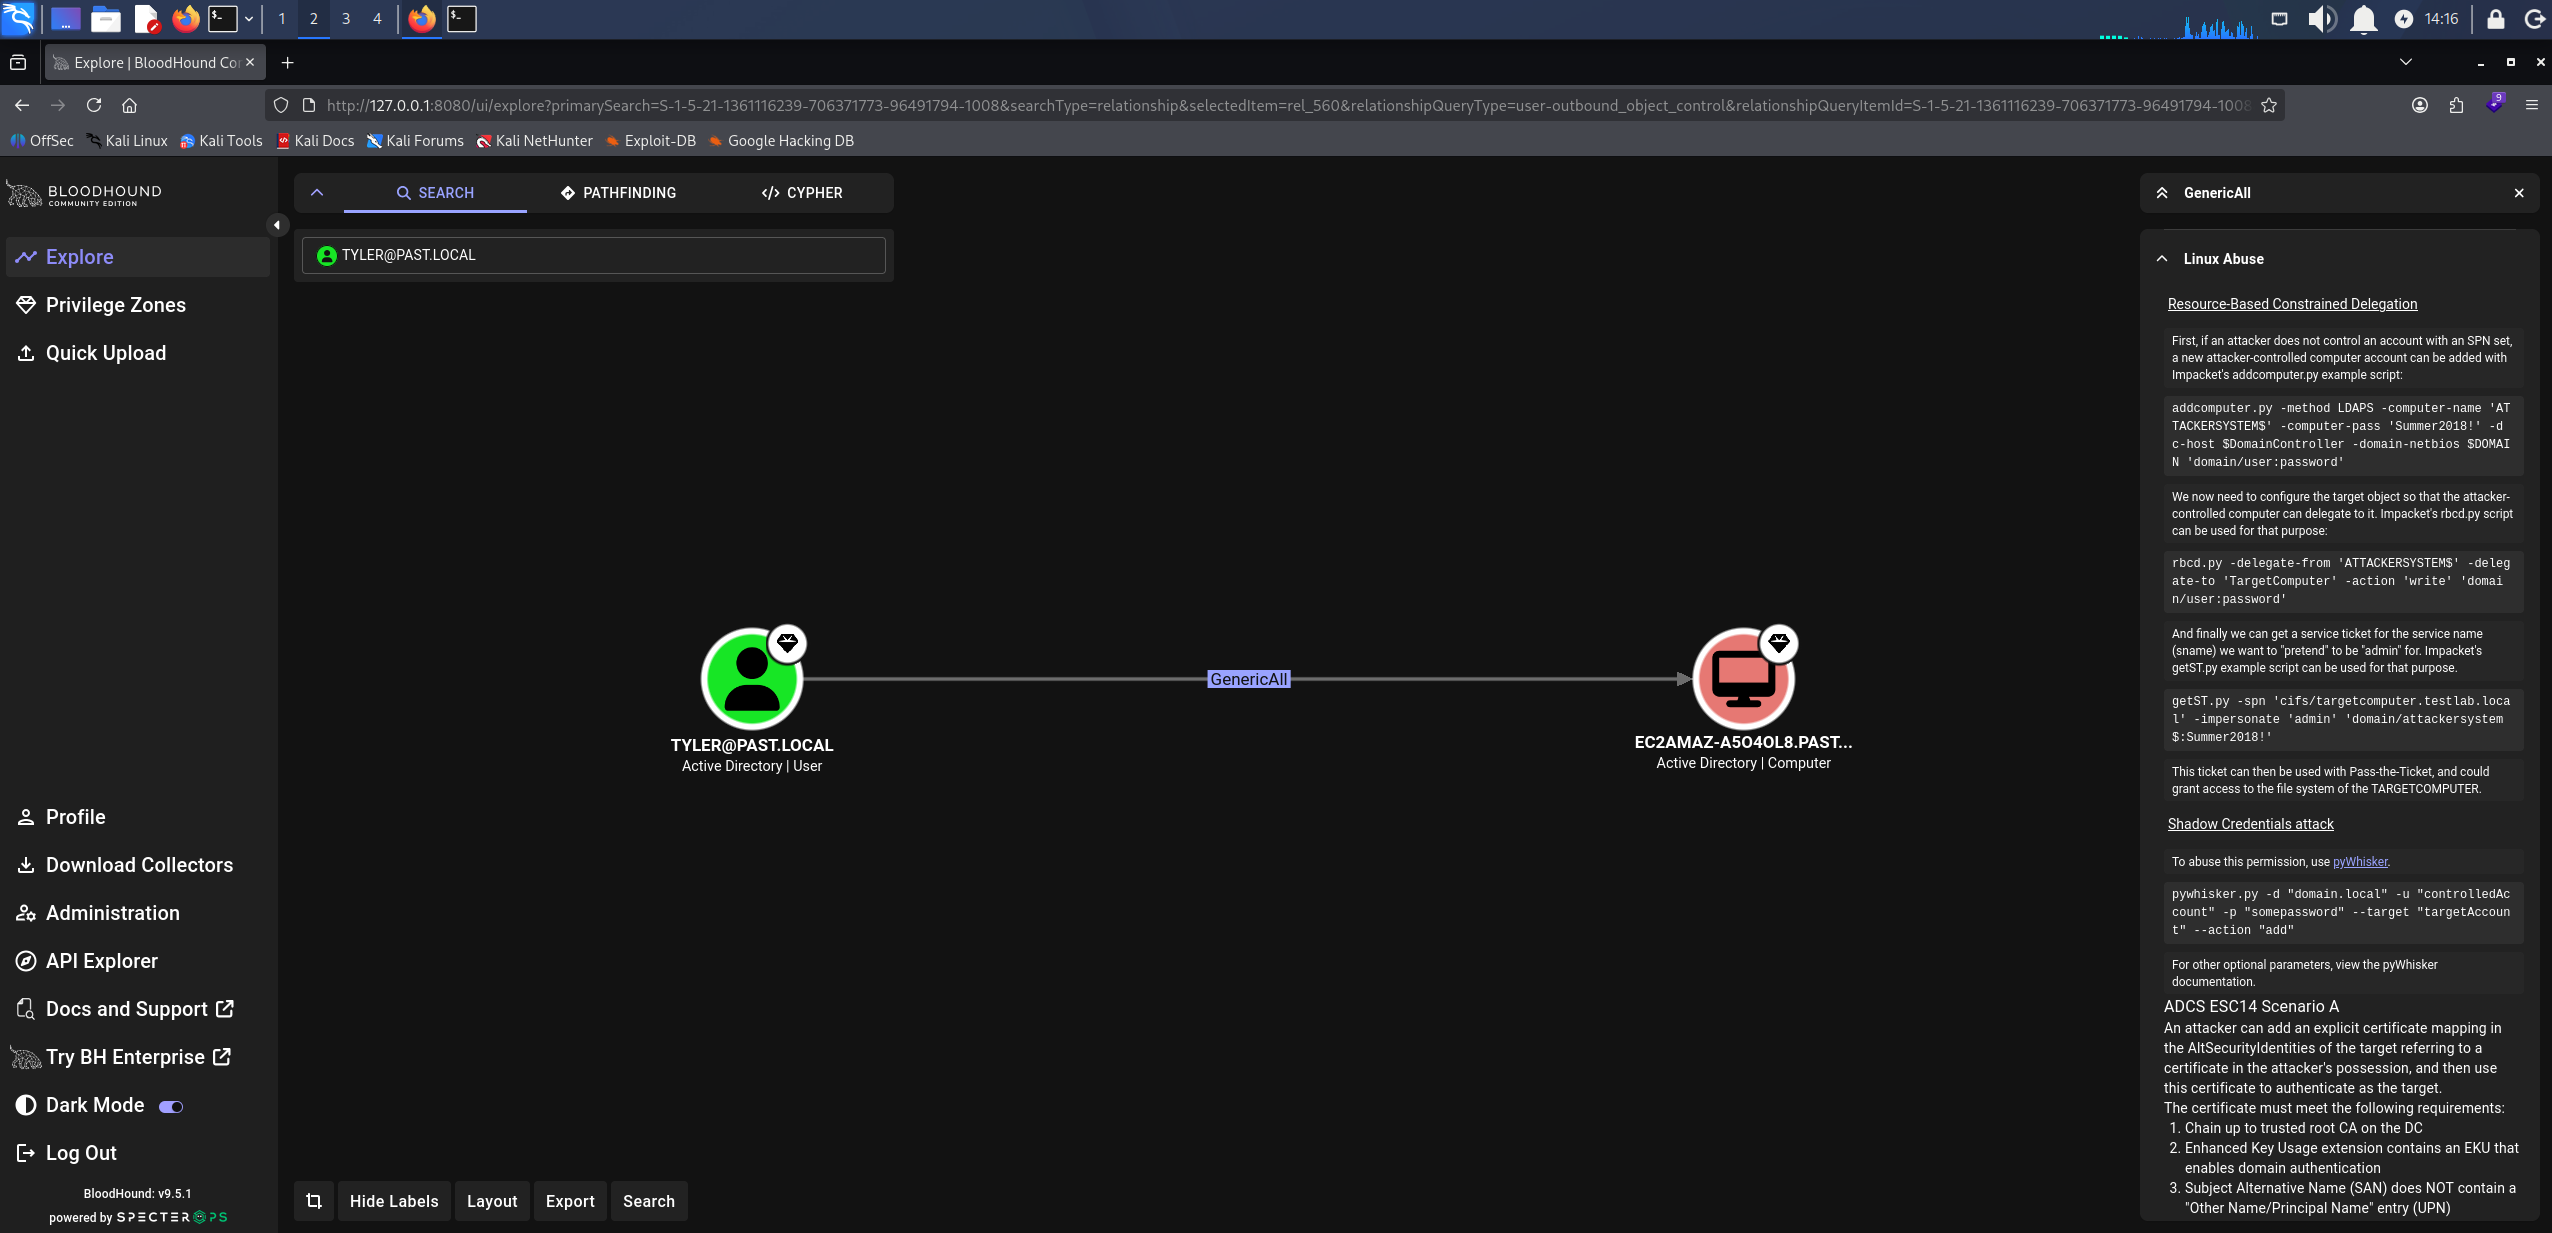Image resolution: width=2552 pixels, height=1233 pixels.
Task: Switch to the Pathfinding tab
Action: [x=618, y=193]
